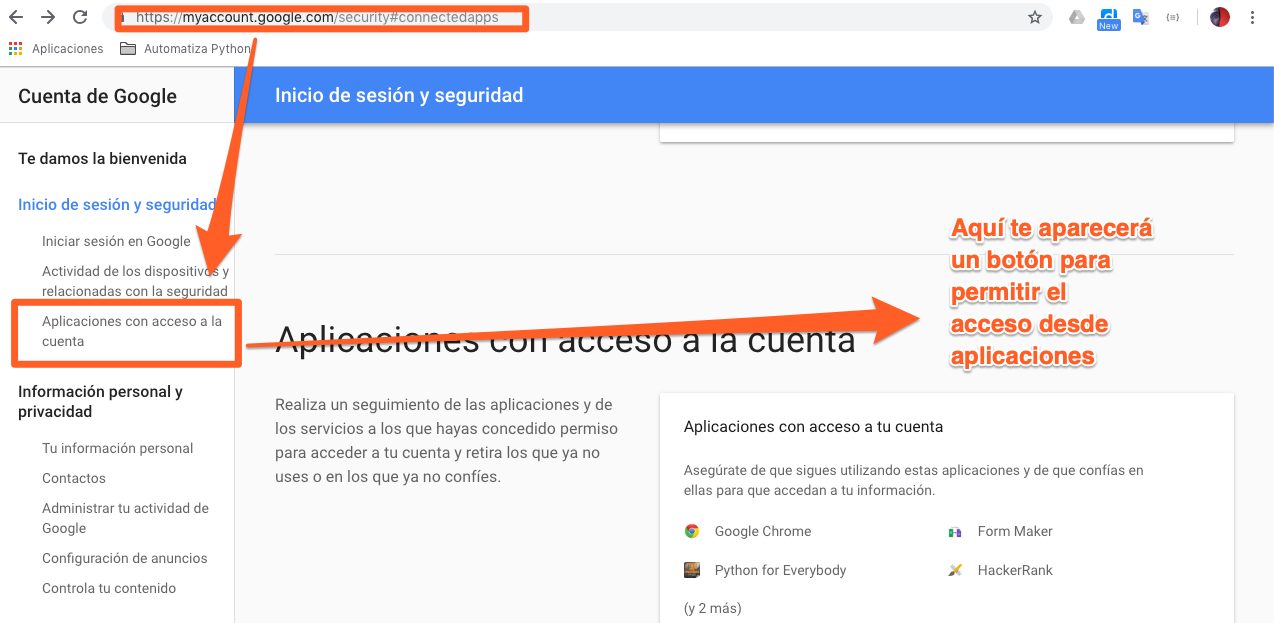Click the curly-braces extension icon
The height and width of the screenshot is (623, 1274).
tap(1173, 18)
